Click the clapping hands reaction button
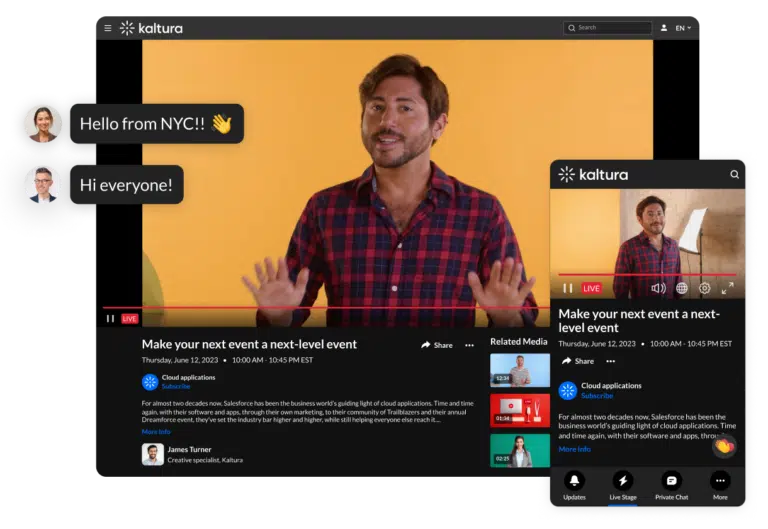This screenshot has height=529, width=768. tap(723, 446)
